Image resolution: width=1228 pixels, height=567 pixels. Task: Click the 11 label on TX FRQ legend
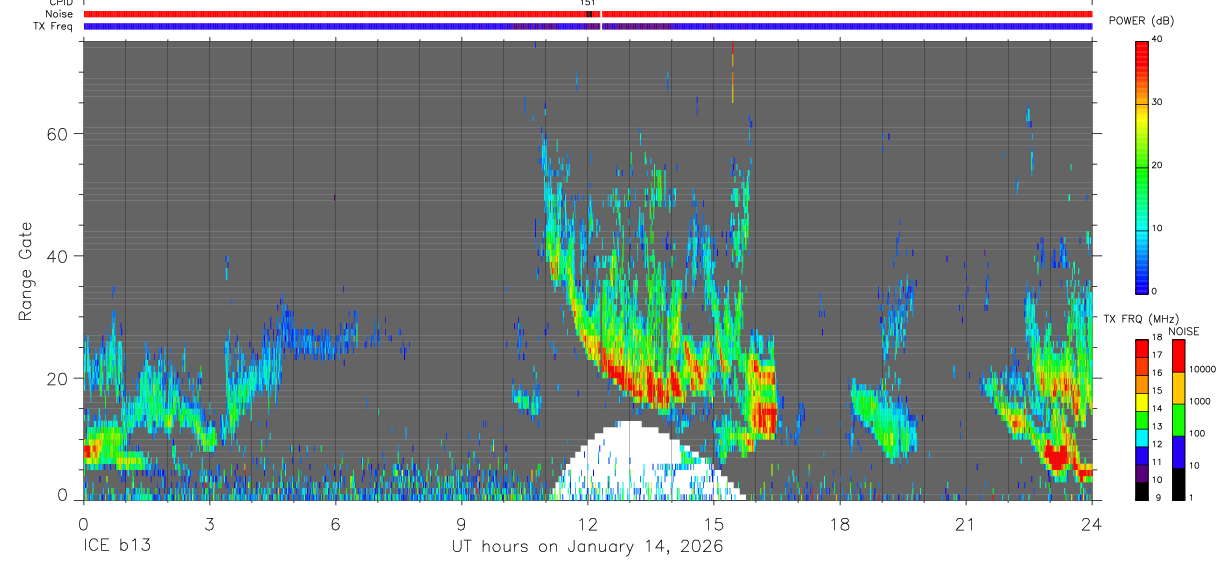pos(1158,463)
